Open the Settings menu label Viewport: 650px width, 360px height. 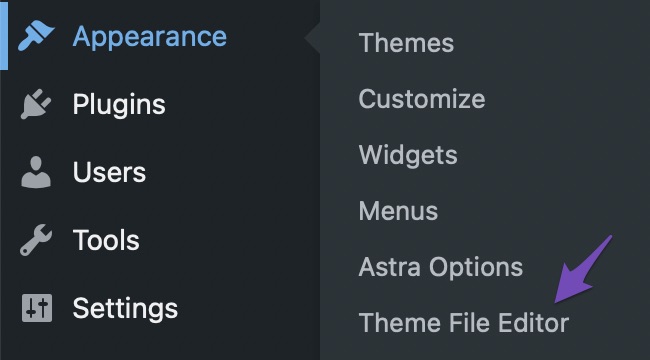(125, 309)
